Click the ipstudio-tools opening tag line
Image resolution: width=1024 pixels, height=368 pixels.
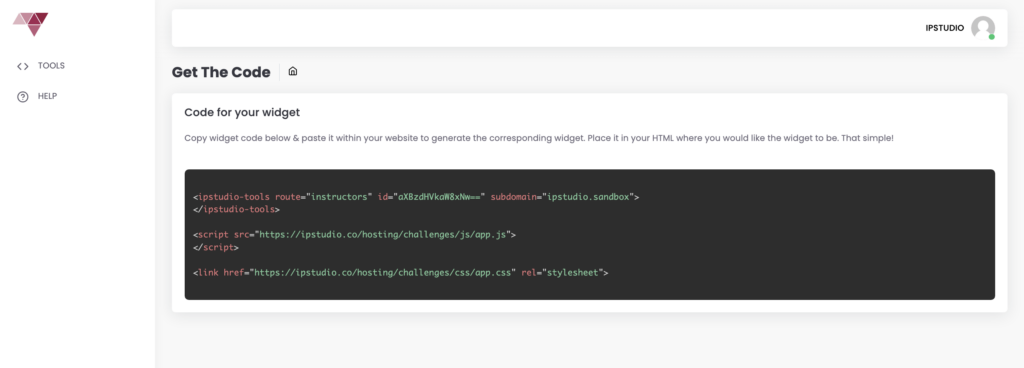(x=415, y=196)
